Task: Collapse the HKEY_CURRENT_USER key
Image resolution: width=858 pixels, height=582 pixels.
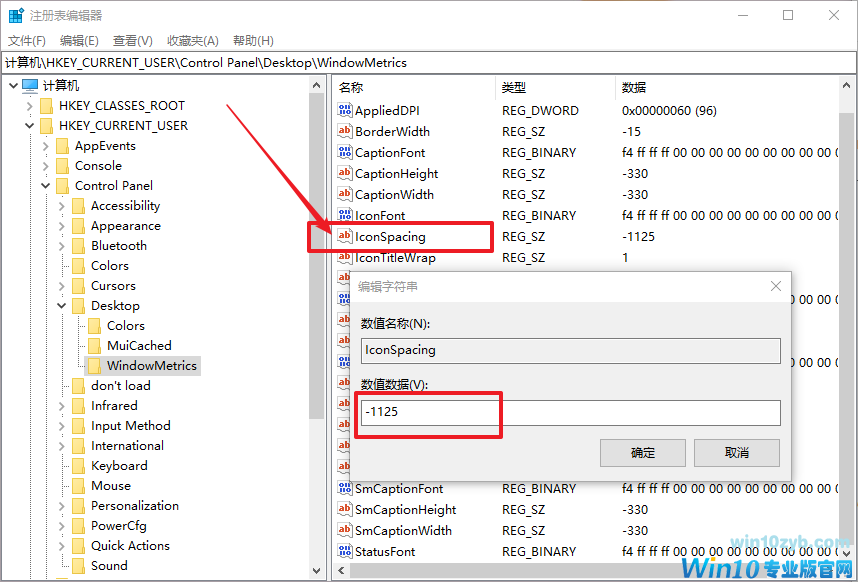Action: 29,126
